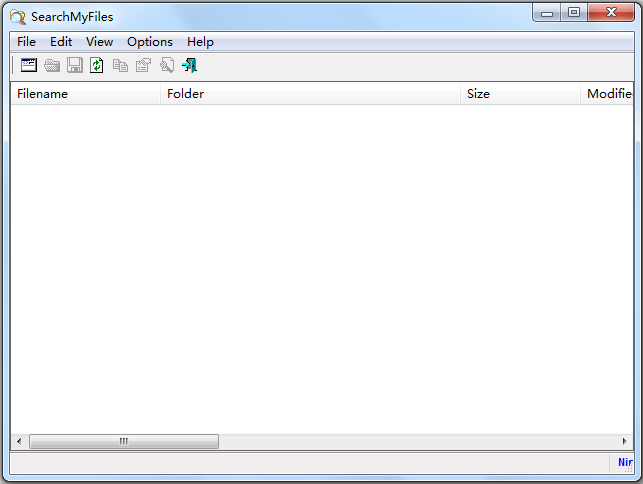Click the Find toolbar icon
The width and height of the screenshot is (643, 484).
(167, 65)
